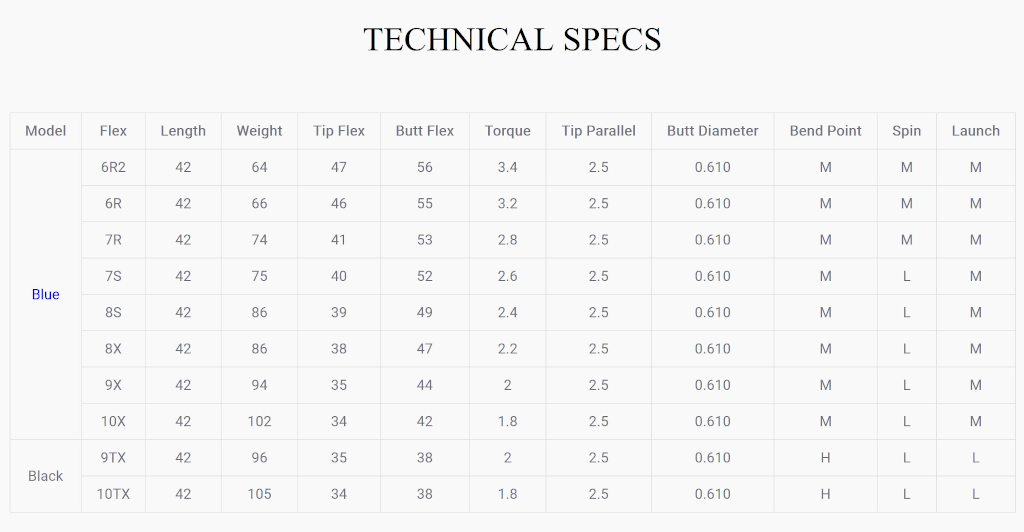
Task: Click the 10TX flex cell
Action: pos(113,494)
